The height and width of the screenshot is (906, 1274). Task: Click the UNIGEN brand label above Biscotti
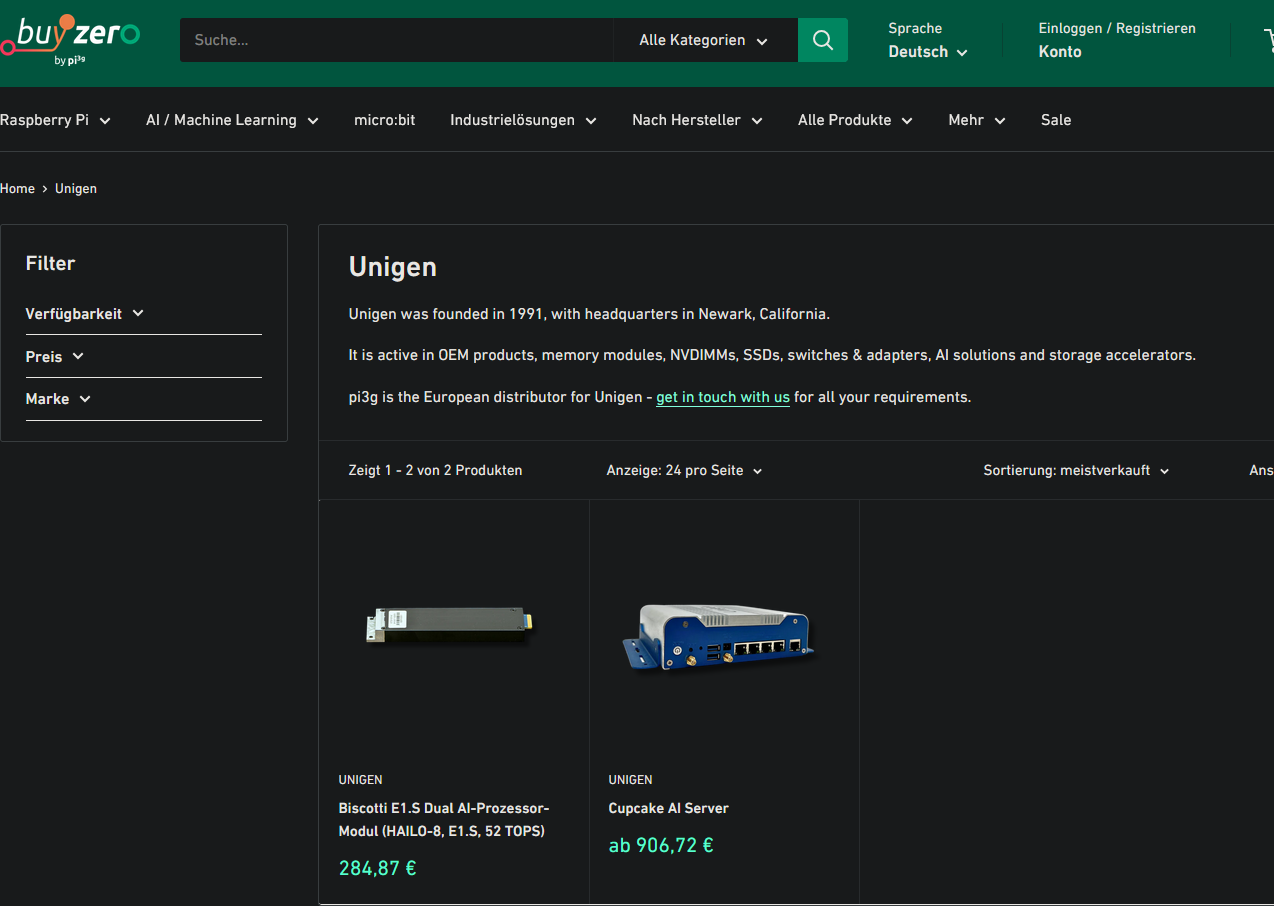[x=360, y=780]
